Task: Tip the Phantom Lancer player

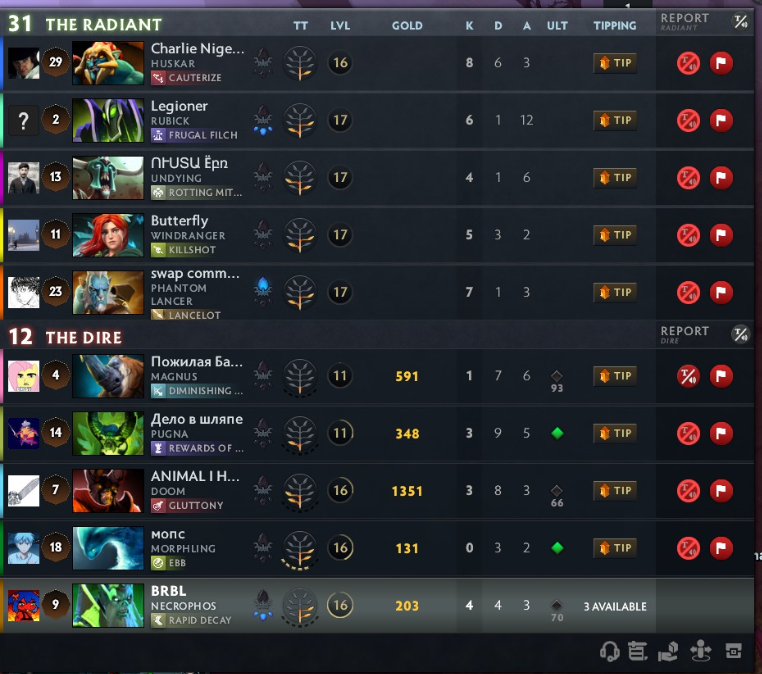Action: point(615,292)
